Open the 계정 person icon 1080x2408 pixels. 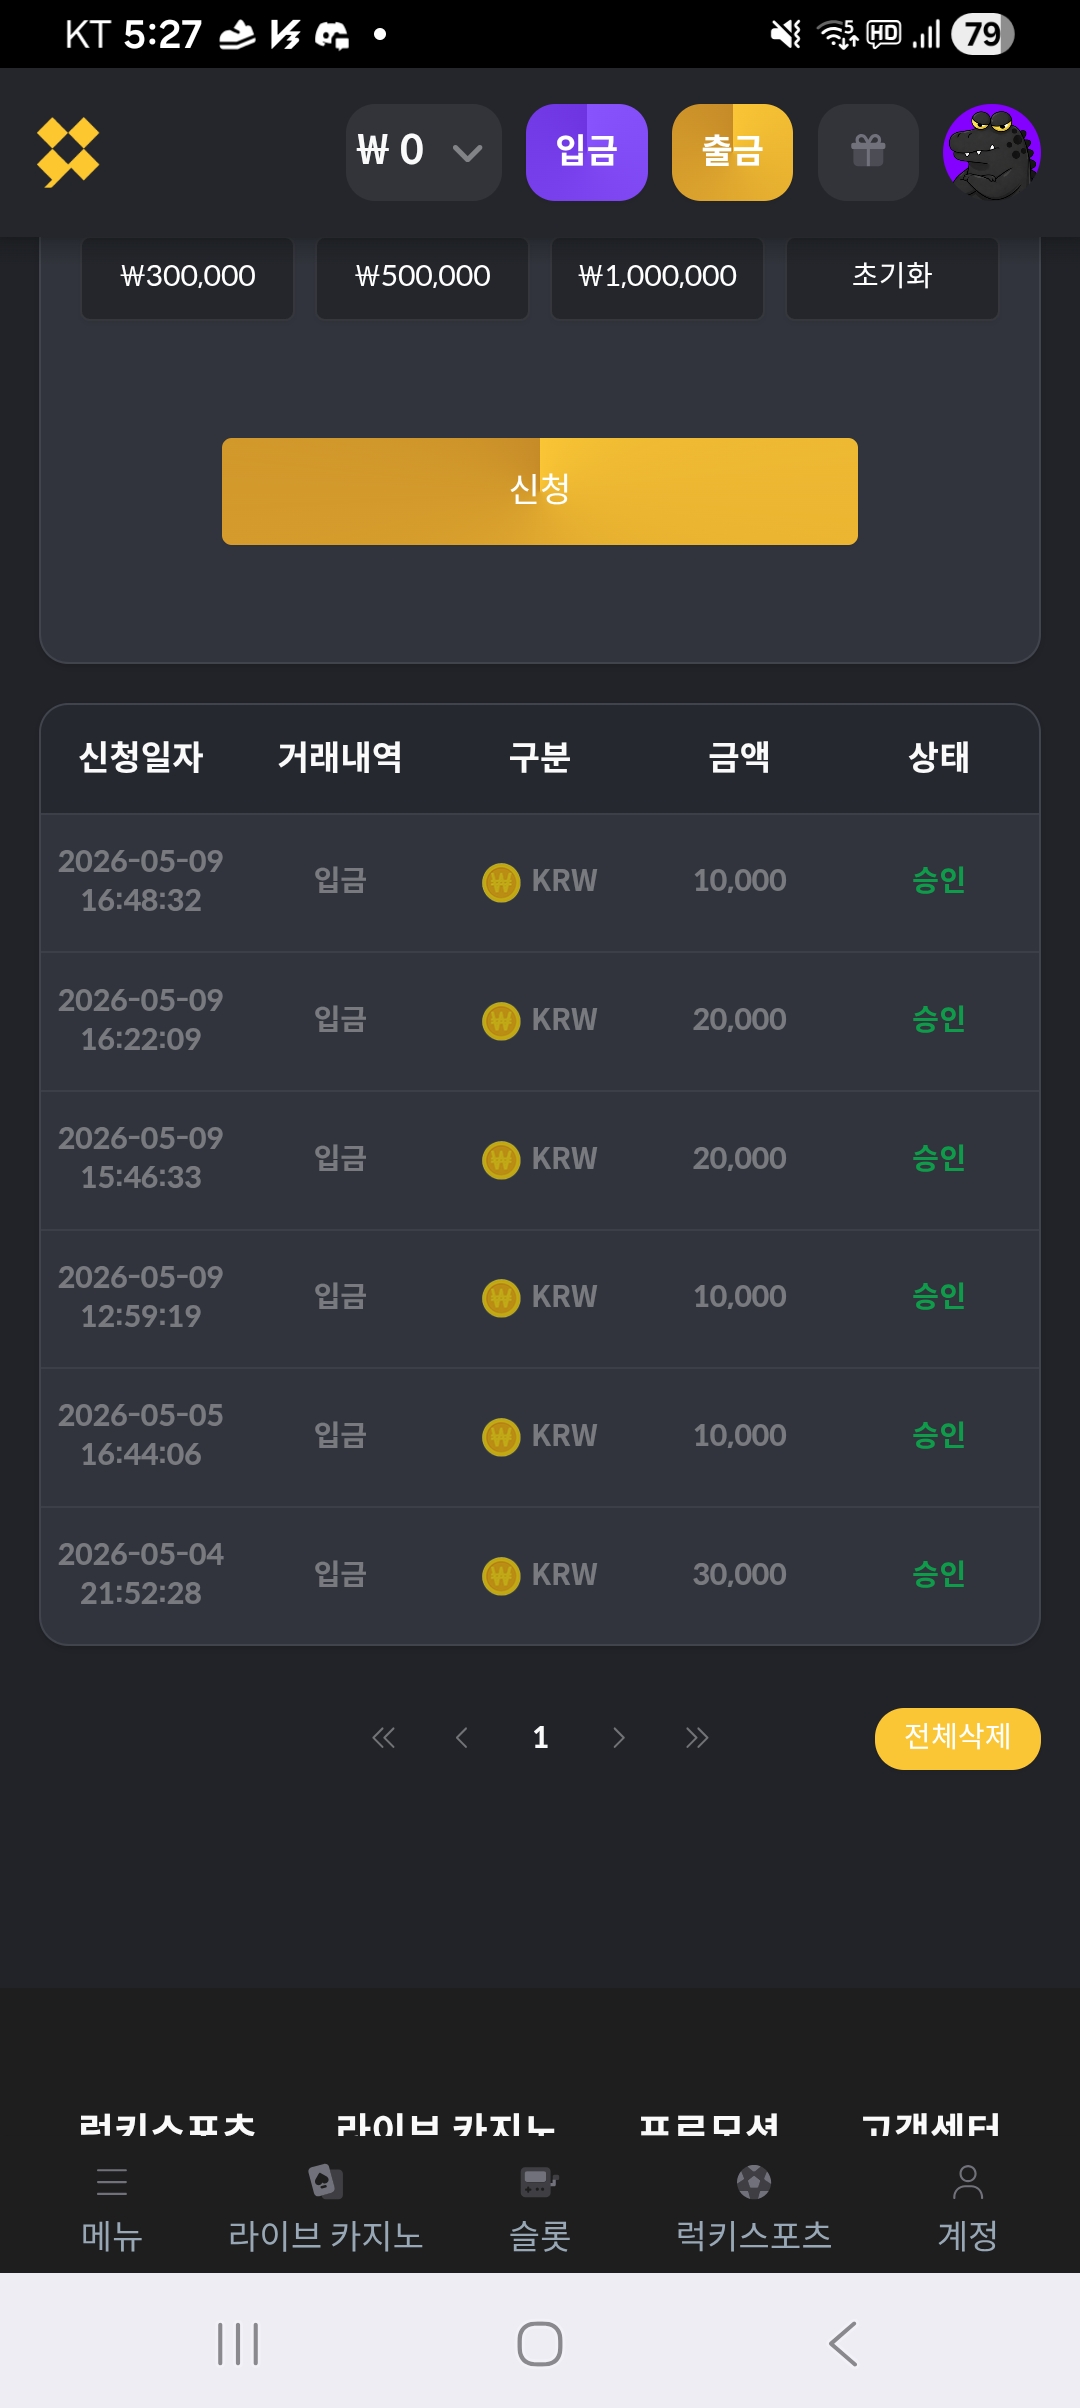point(967,2181)
